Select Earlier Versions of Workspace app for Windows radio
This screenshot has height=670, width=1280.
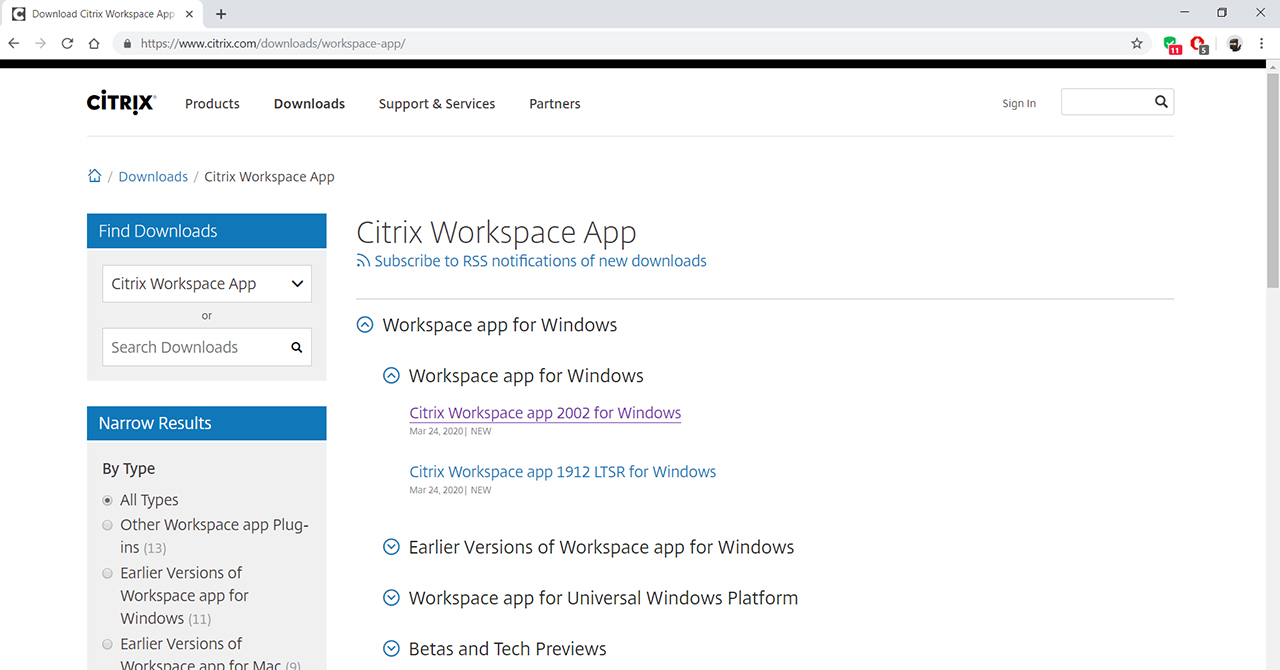(108, 573)
